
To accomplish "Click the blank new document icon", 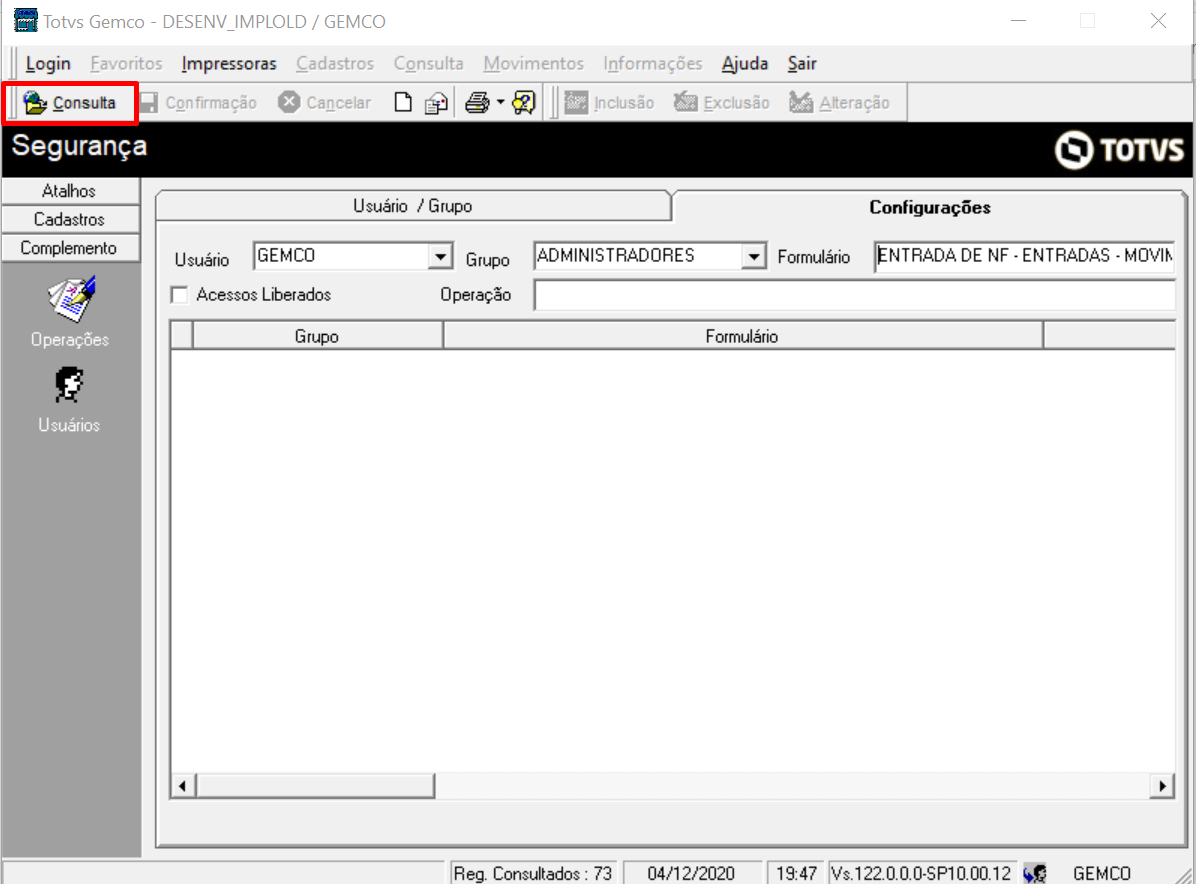I will [403, 102].
